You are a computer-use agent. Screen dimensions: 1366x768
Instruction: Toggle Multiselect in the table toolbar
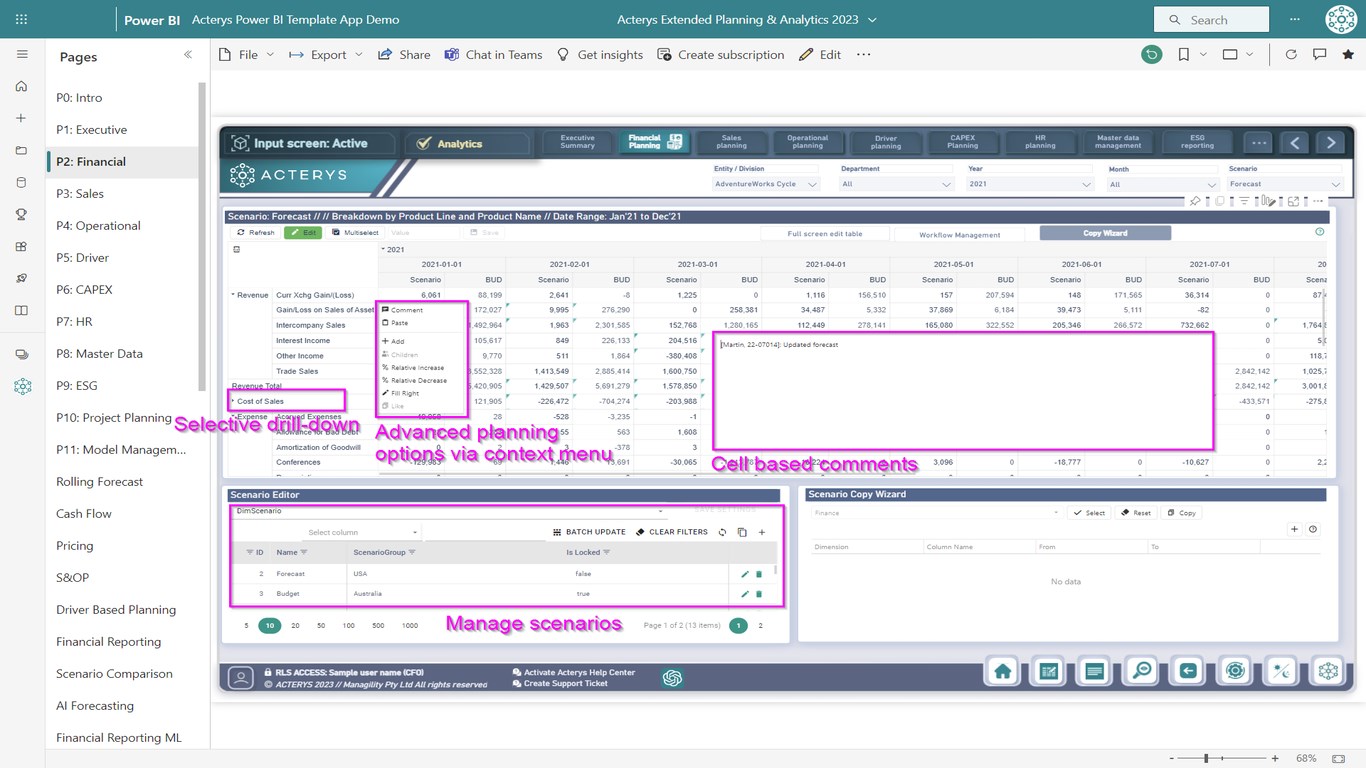tap(355, 233)
